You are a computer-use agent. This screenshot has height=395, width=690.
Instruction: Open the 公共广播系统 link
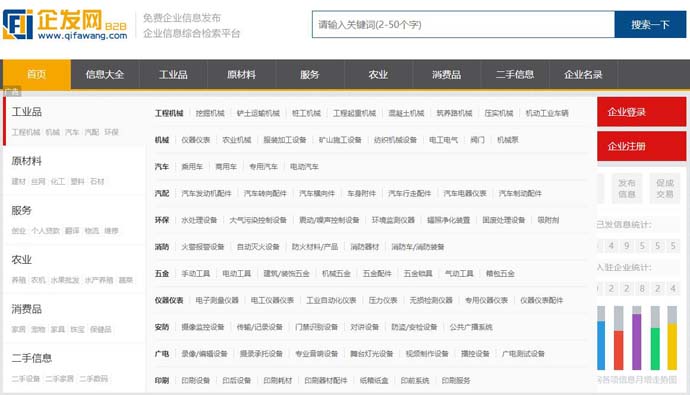(x=471, y=327)
